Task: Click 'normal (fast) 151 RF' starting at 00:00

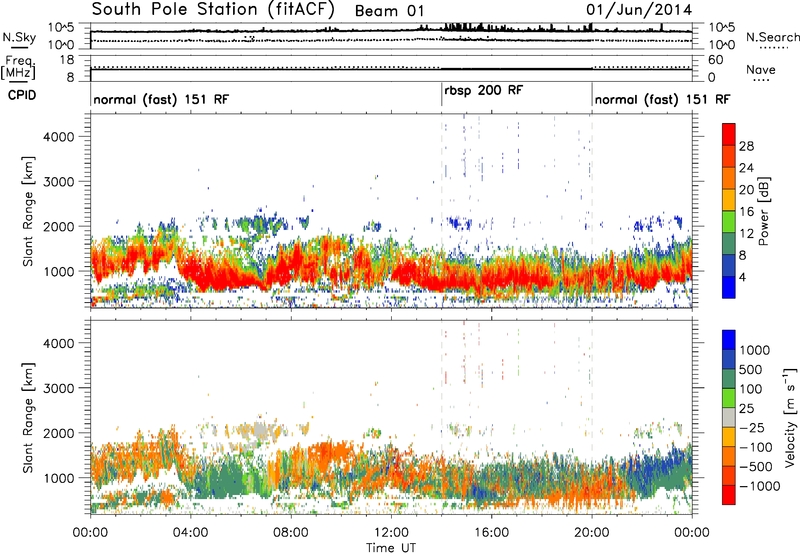Action: point(161,99)
